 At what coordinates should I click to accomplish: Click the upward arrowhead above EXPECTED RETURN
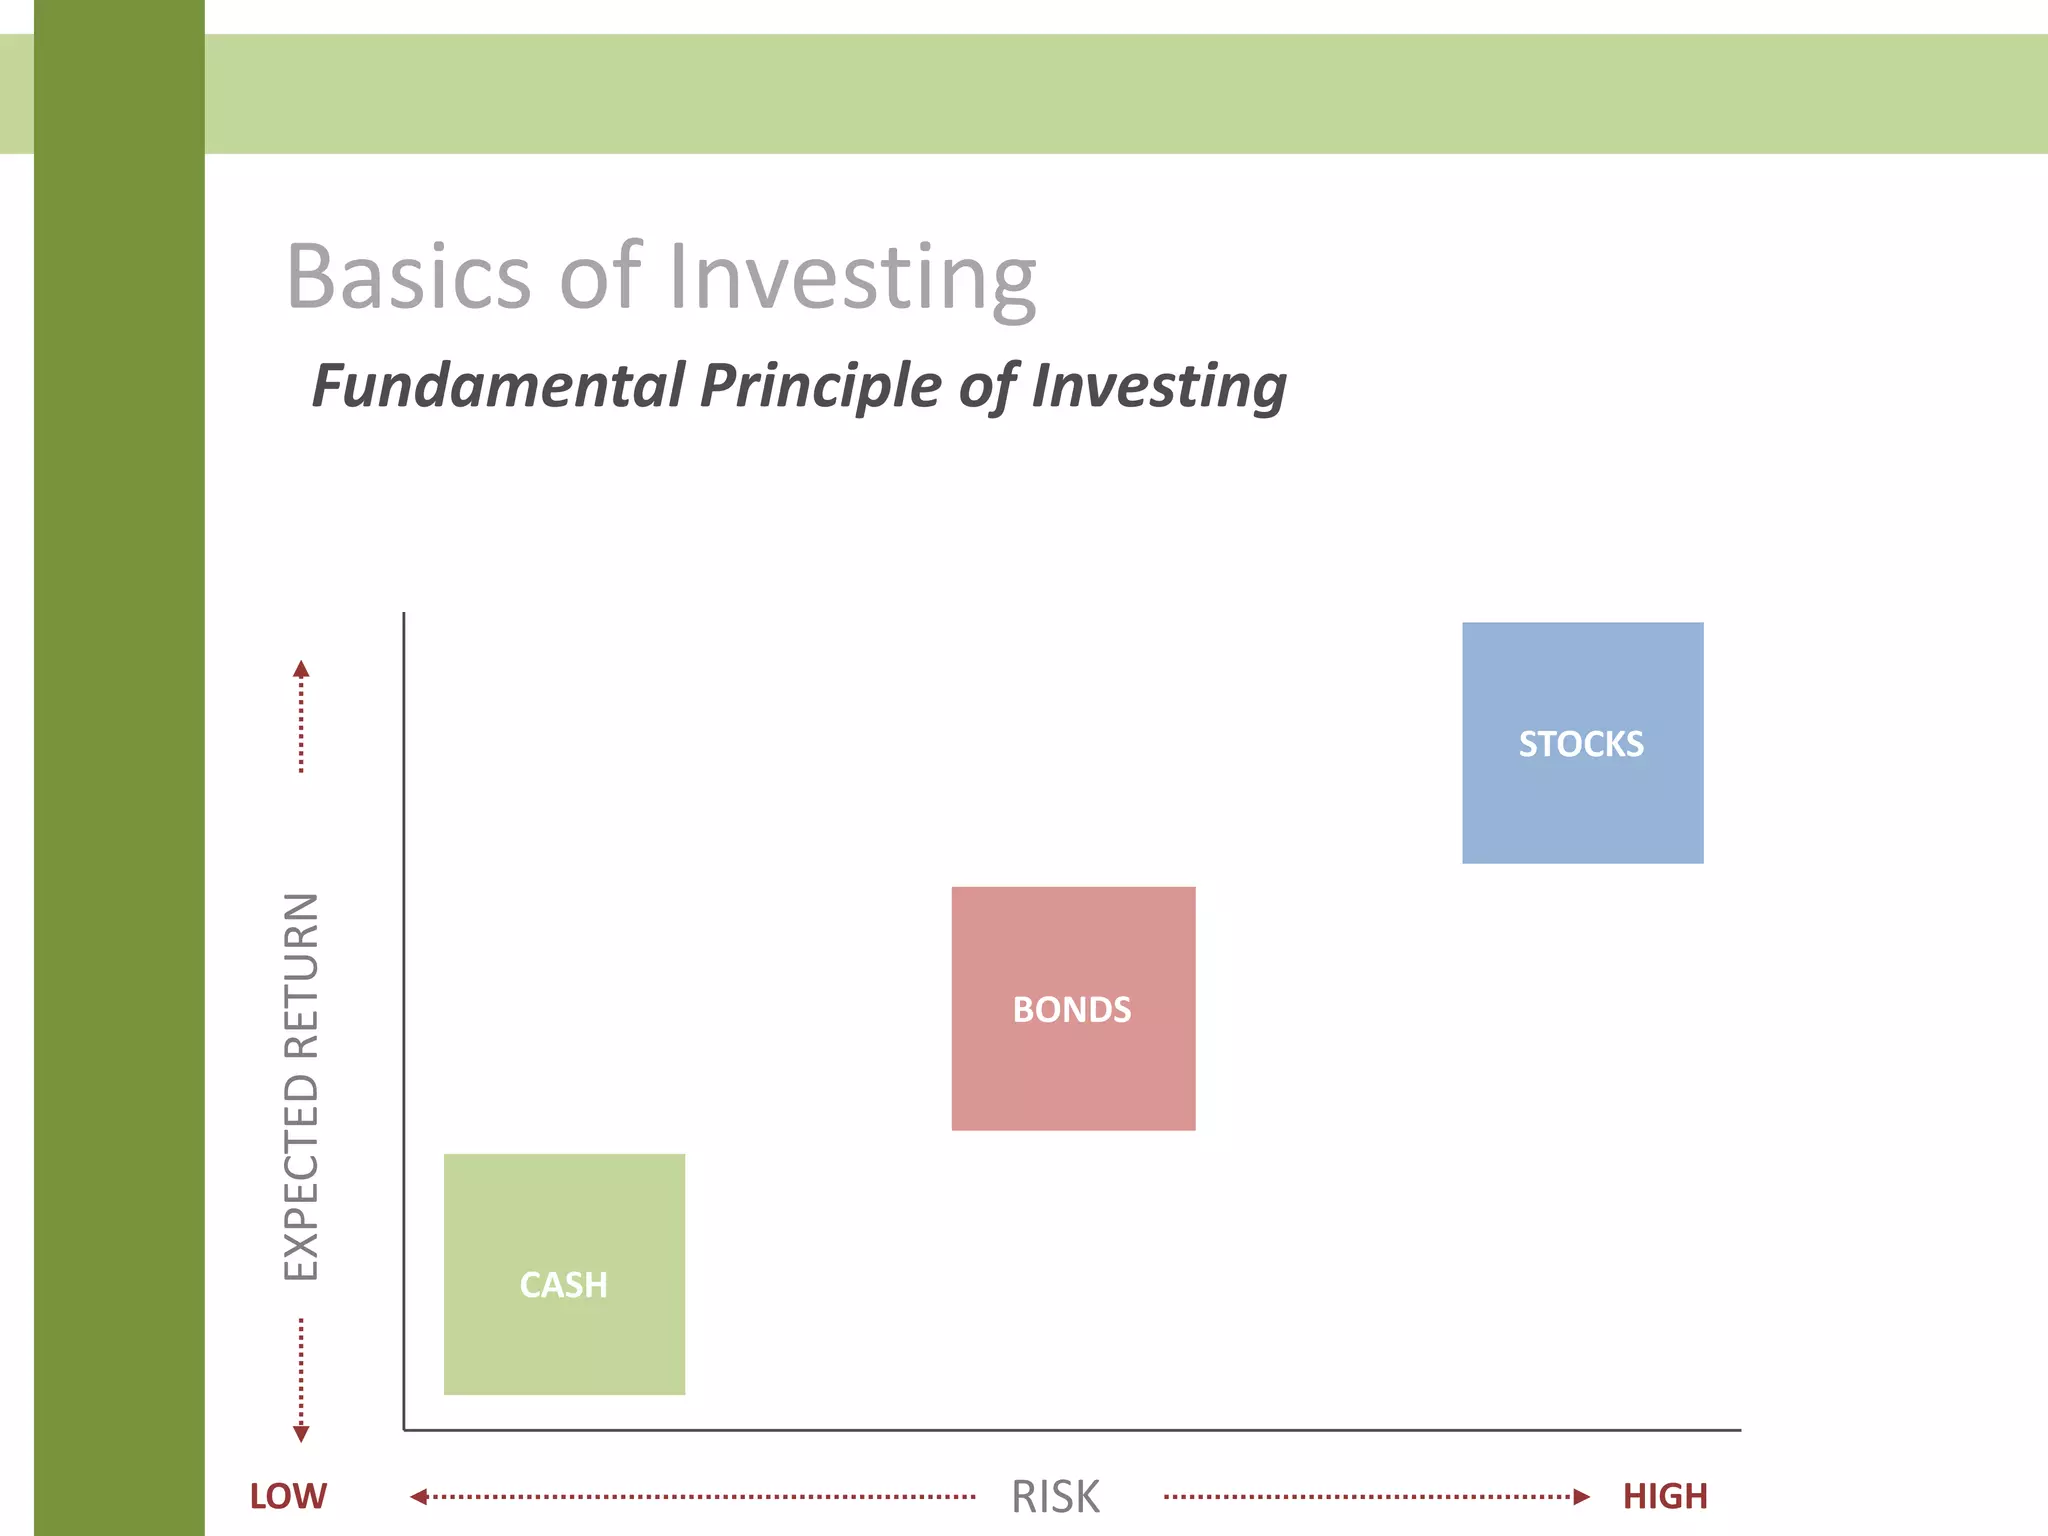301,669
